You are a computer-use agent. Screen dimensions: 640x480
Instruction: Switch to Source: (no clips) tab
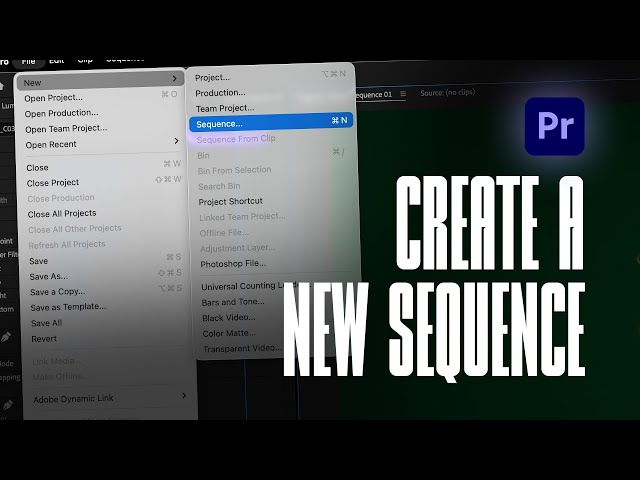point(448,93)
